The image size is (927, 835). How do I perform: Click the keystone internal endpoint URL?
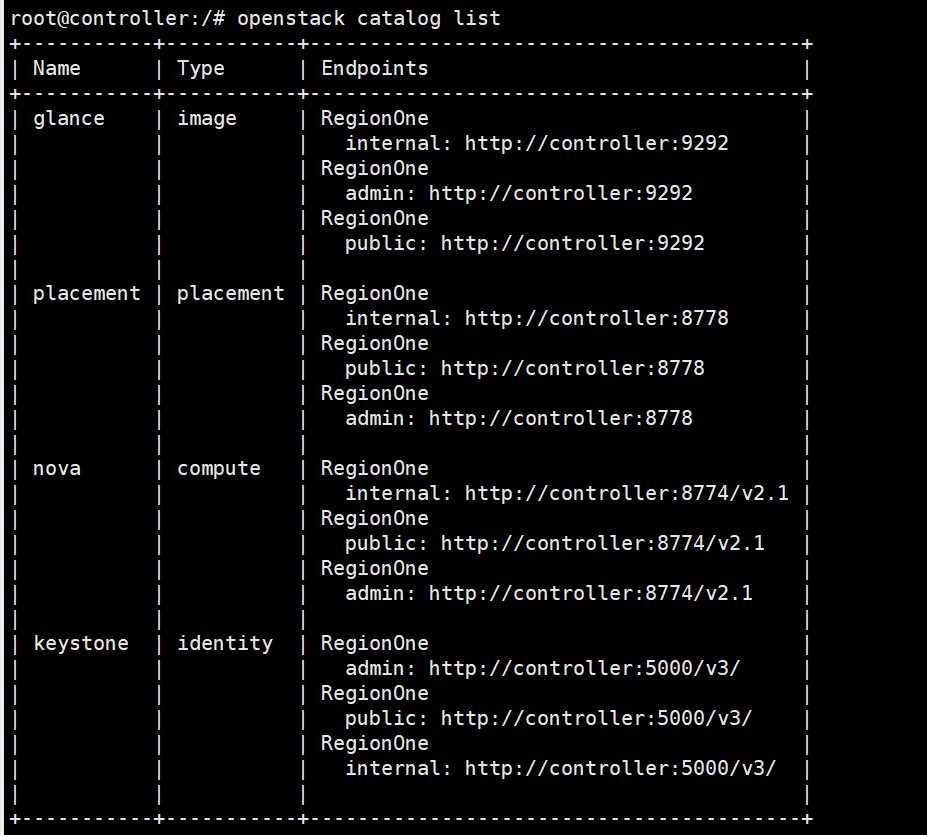point(620,768)
